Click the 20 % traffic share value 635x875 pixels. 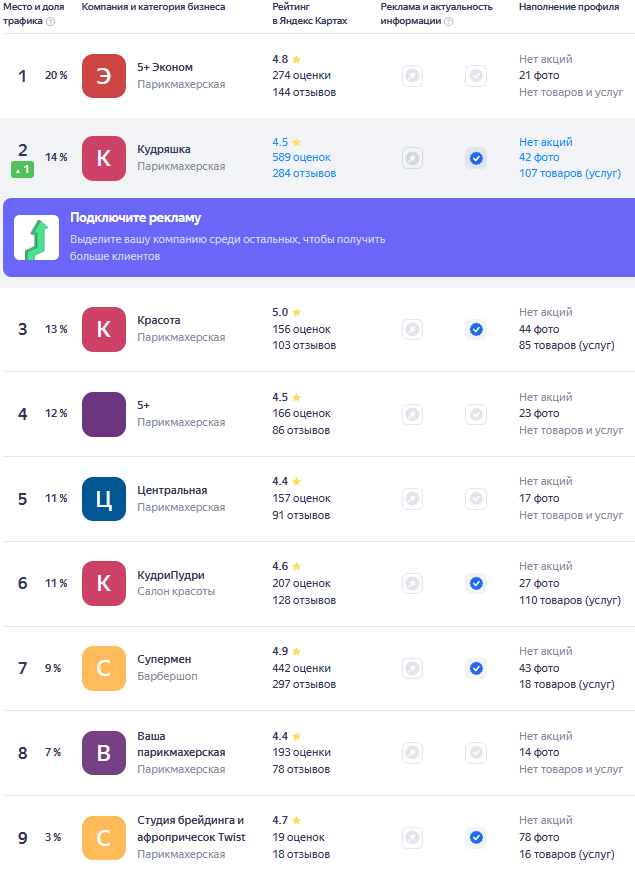pyautogui.click(x=56, y=75)
